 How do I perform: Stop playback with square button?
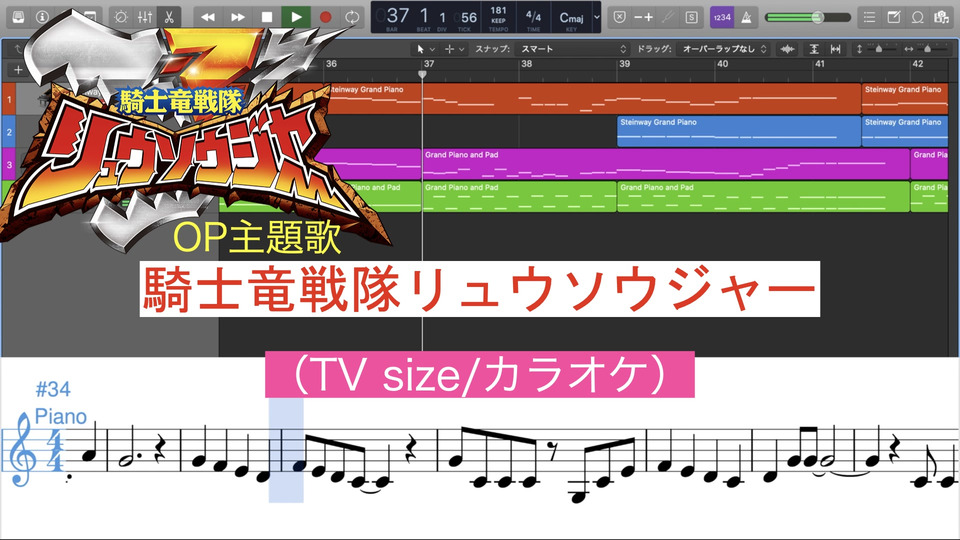coord(267,17)
